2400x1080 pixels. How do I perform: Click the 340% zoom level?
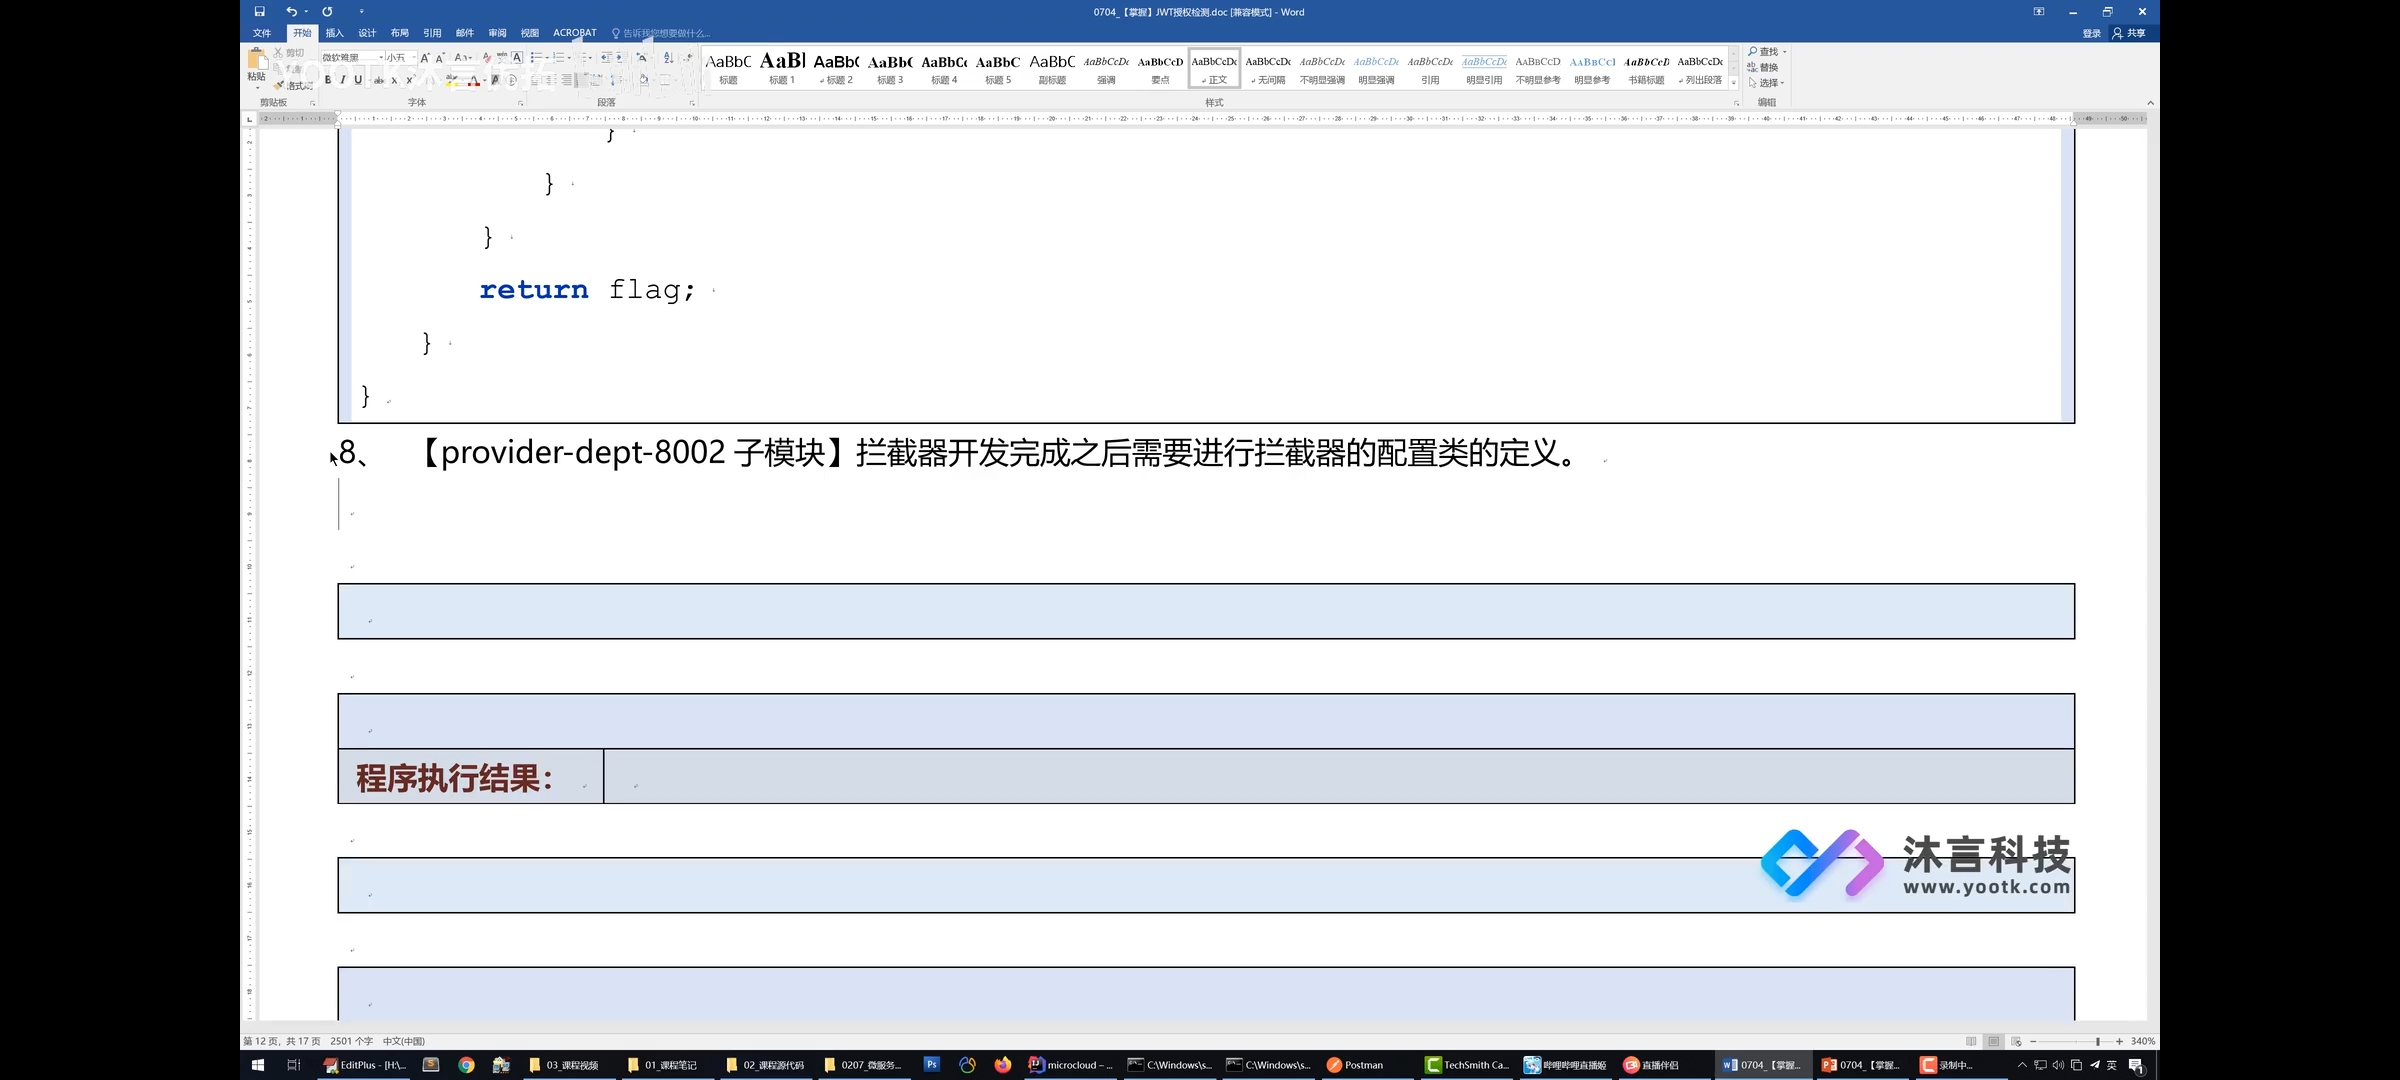pos(2143,1041)
